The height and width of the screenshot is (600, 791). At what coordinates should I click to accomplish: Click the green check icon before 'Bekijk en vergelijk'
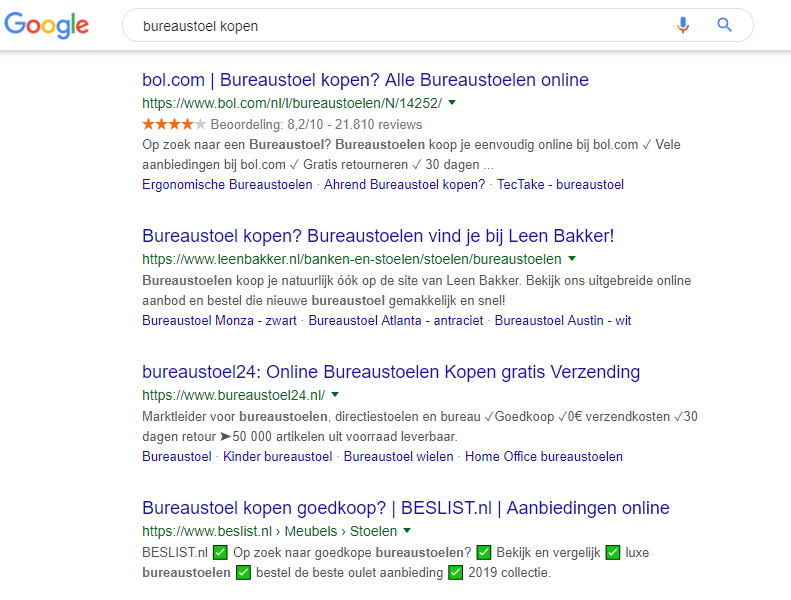click(x=484, y=552)
